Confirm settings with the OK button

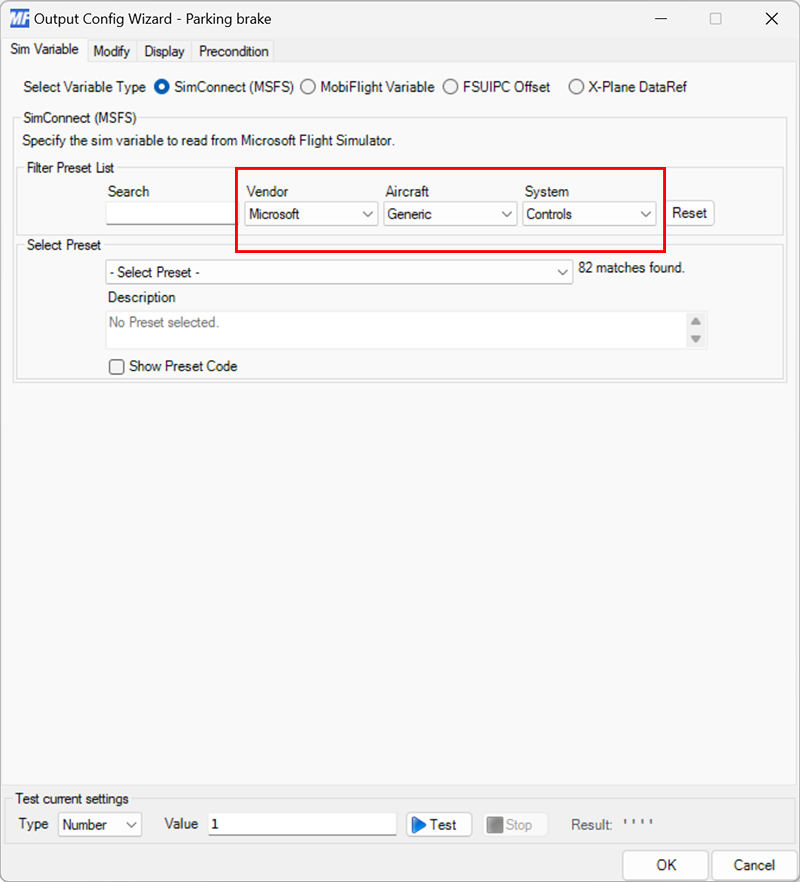665,864
